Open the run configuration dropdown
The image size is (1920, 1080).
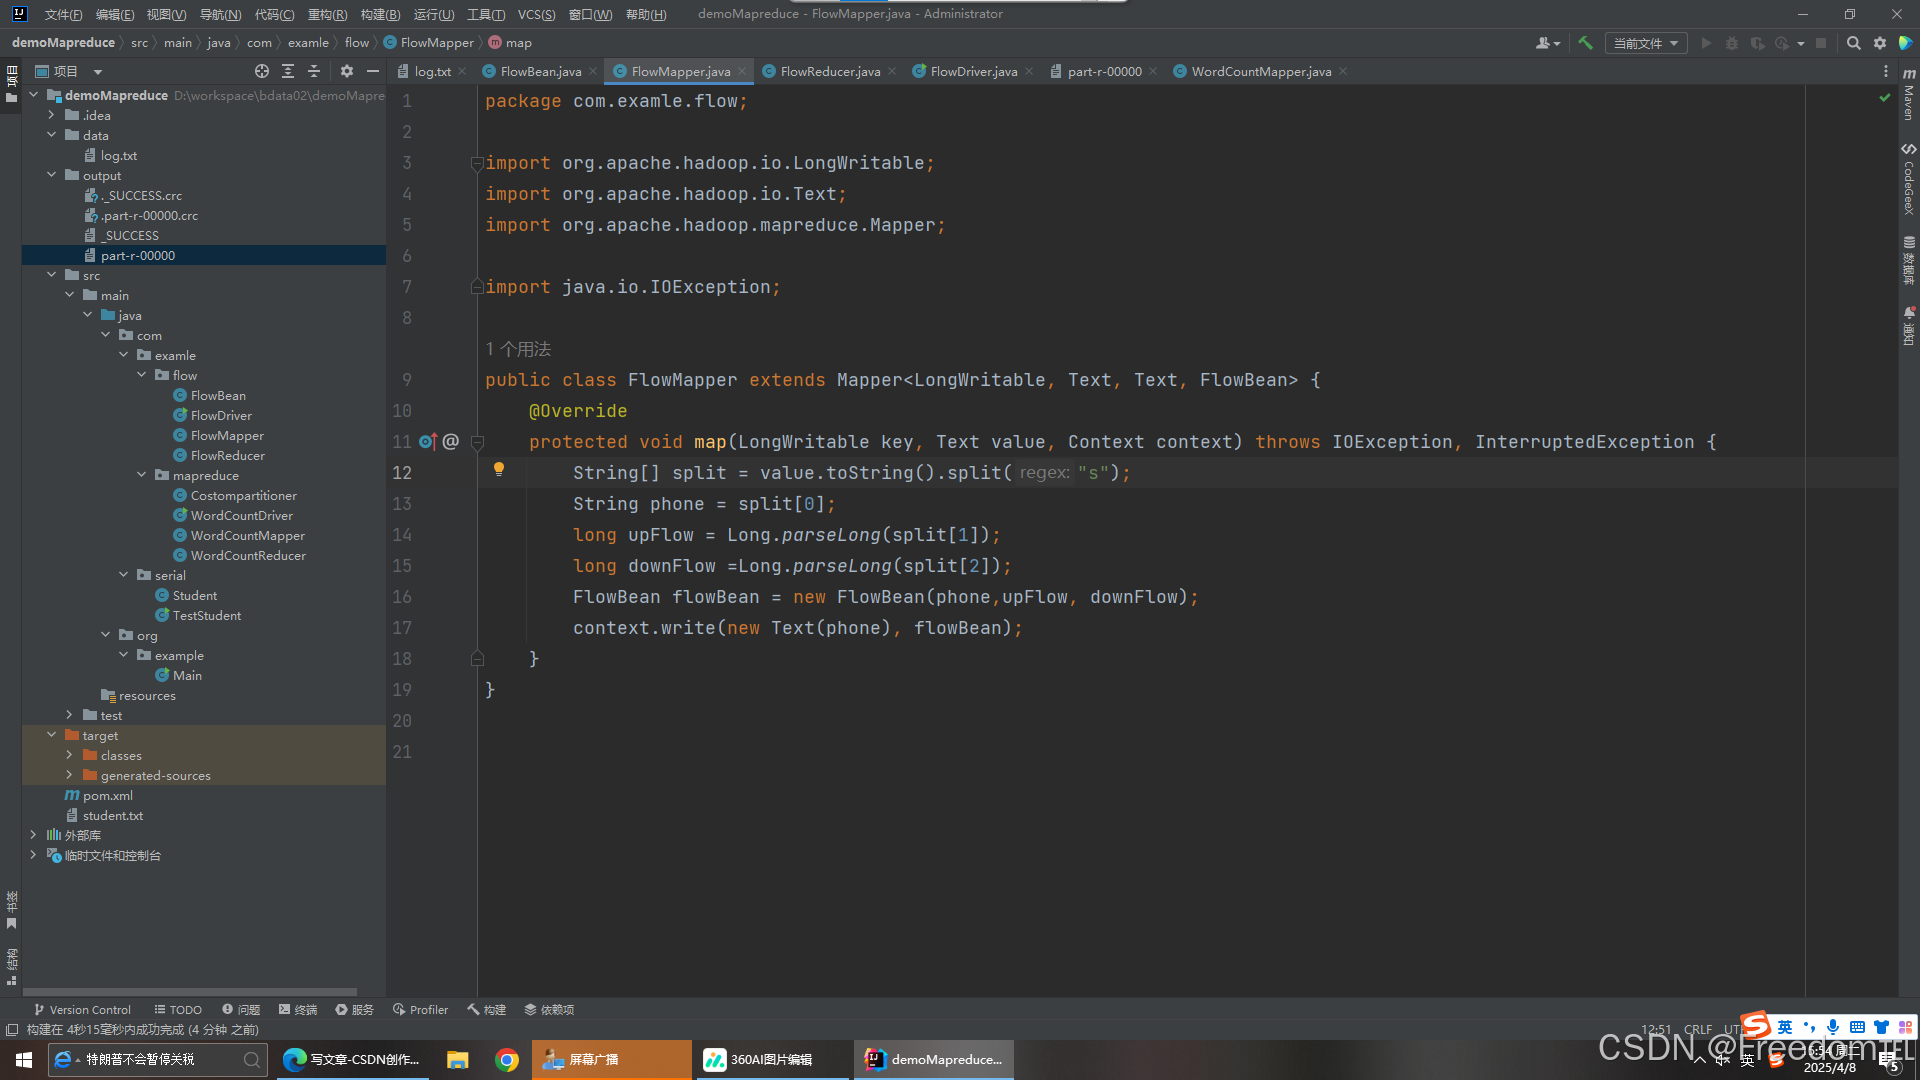coord(1646,43)
